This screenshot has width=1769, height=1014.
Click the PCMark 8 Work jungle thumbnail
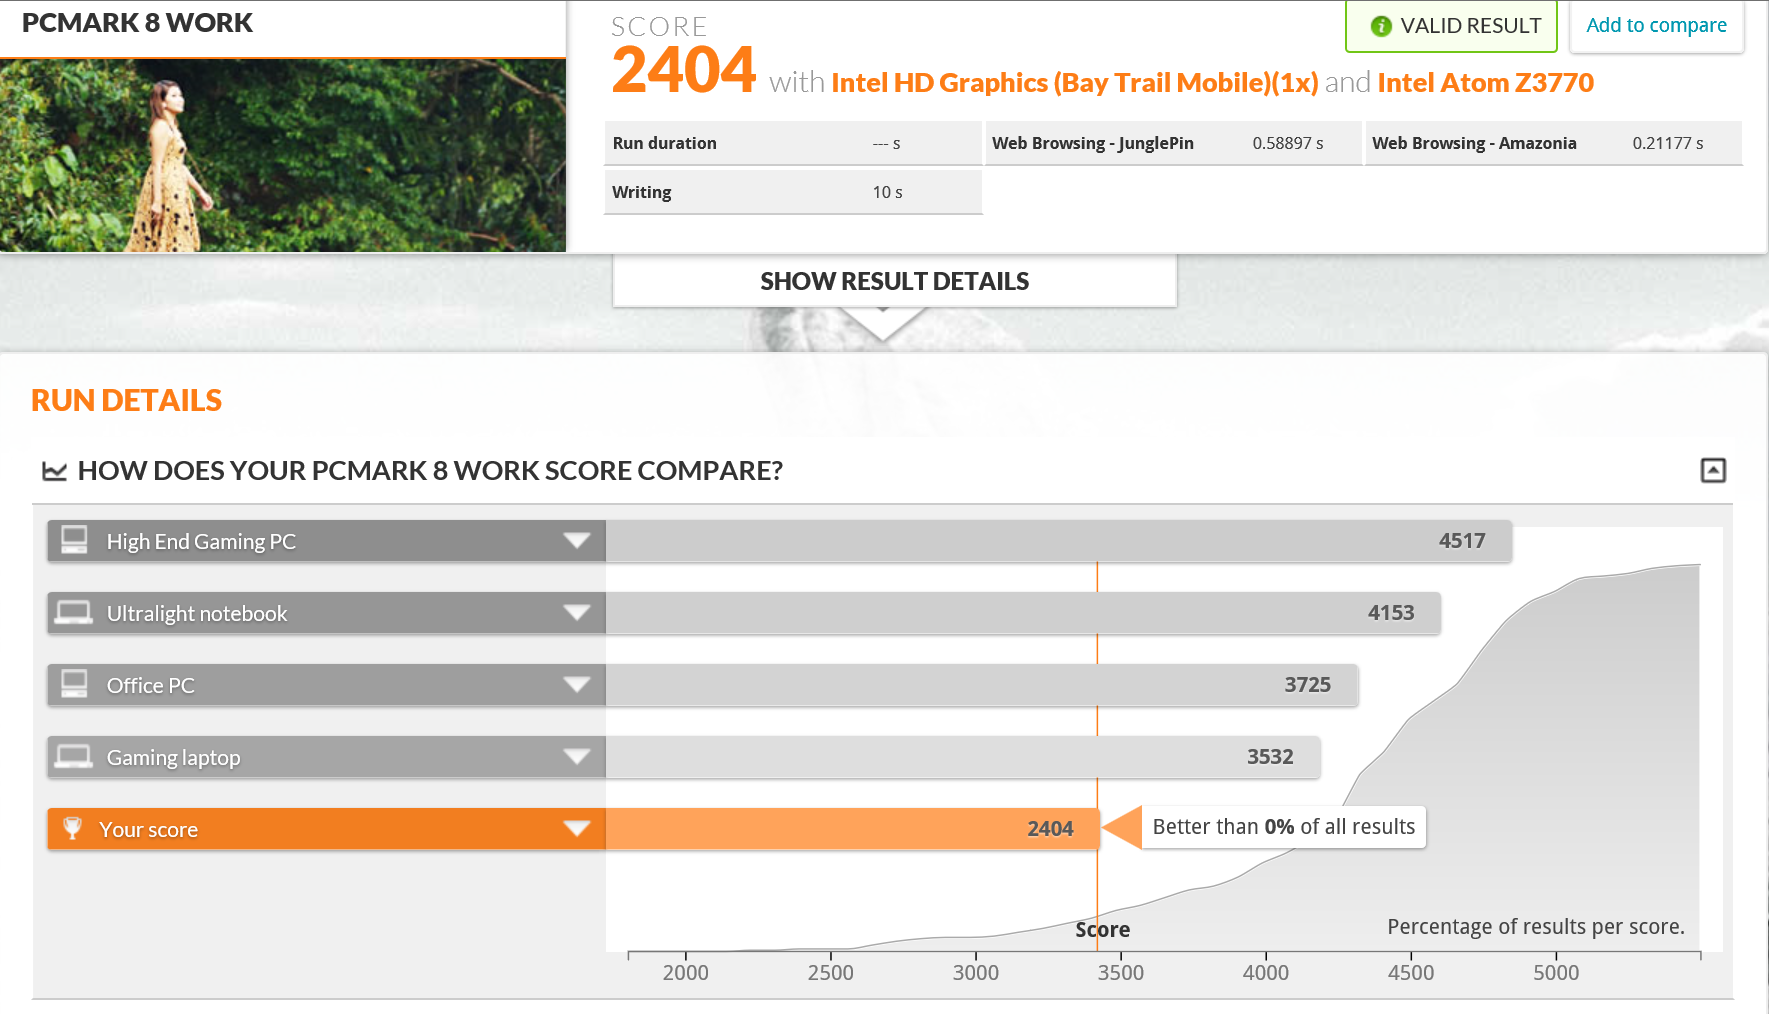(283, 155)
